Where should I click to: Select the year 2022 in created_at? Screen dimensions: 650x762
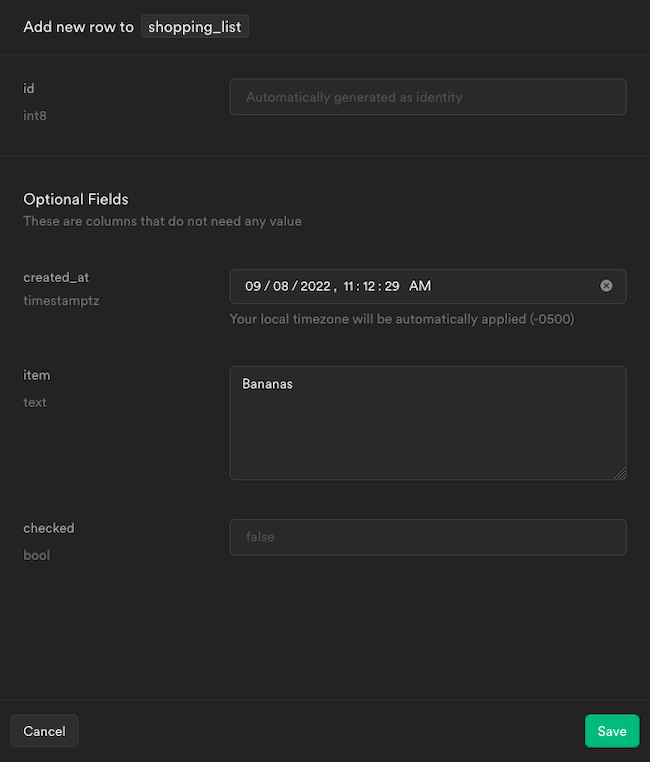[x=315, y=286]
